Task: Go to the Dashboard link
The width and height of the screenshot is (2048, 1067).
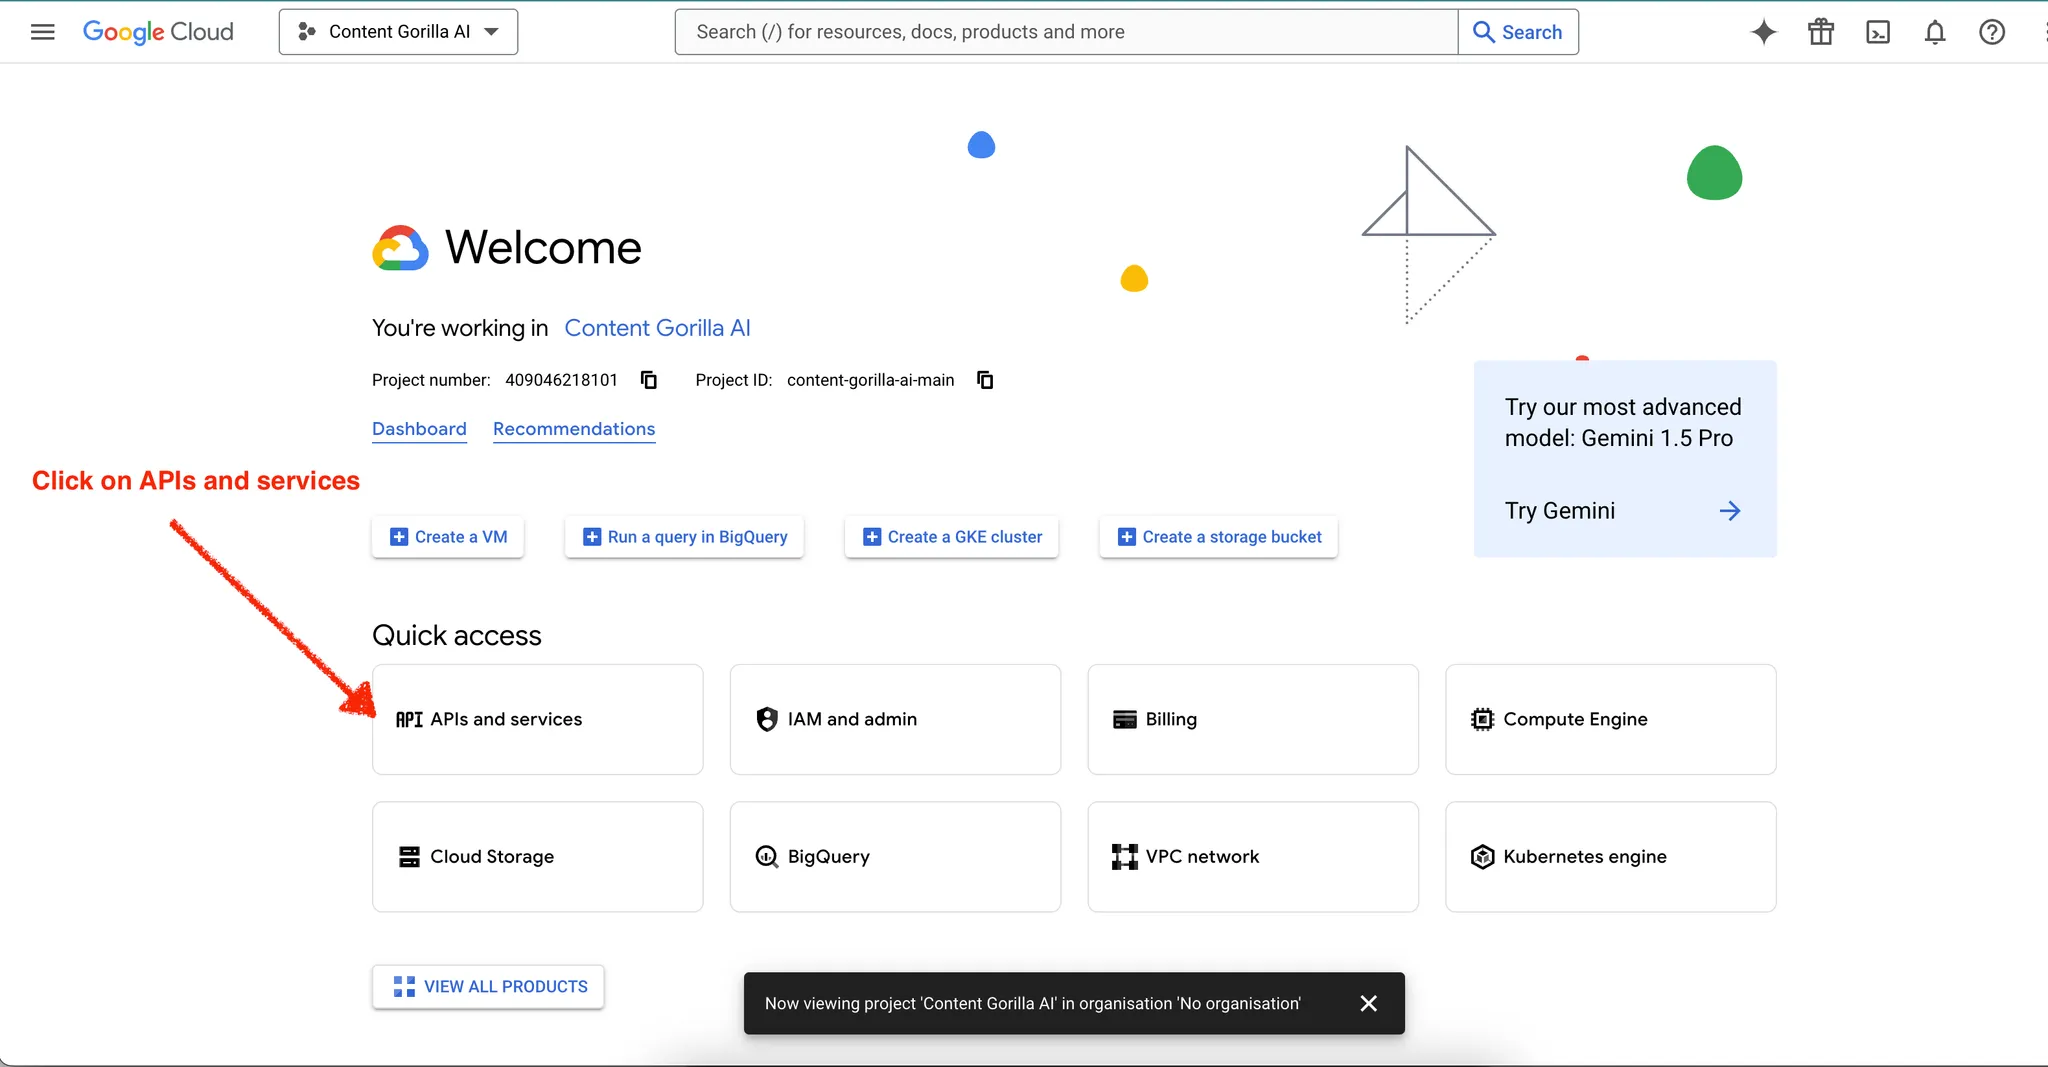Action: pyautogui.click(x=419, y=429)
